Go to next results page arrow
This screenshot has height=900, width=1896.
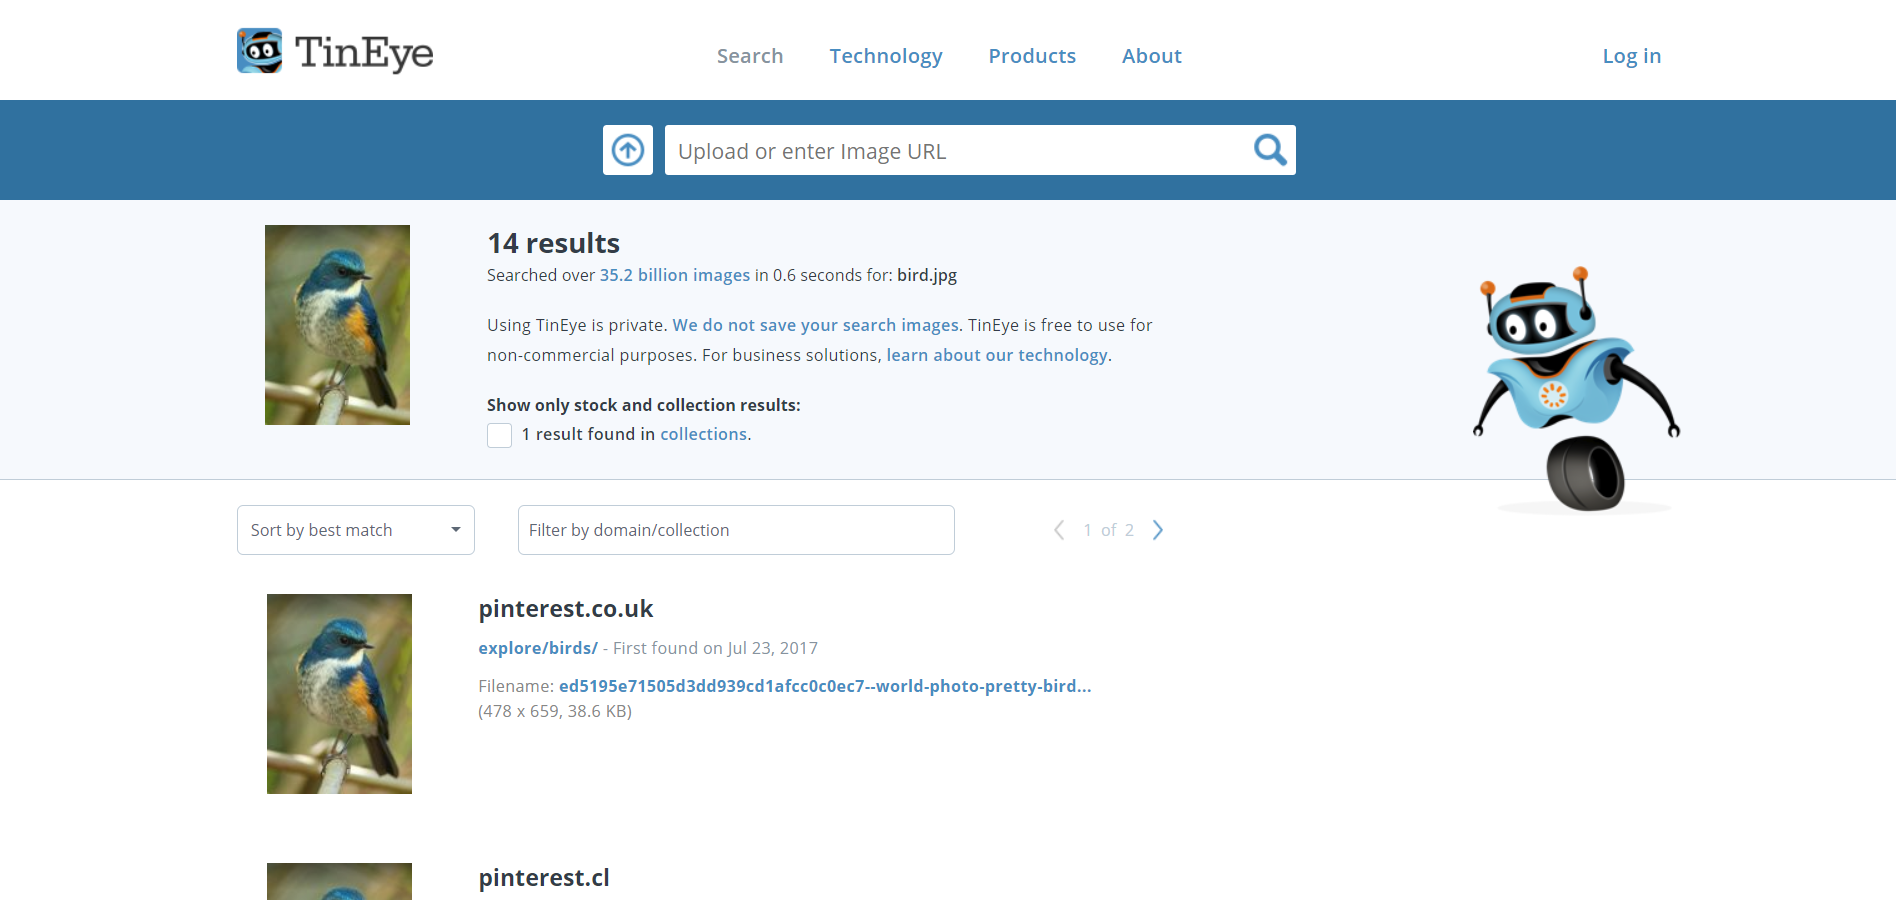pos(1158,530)
